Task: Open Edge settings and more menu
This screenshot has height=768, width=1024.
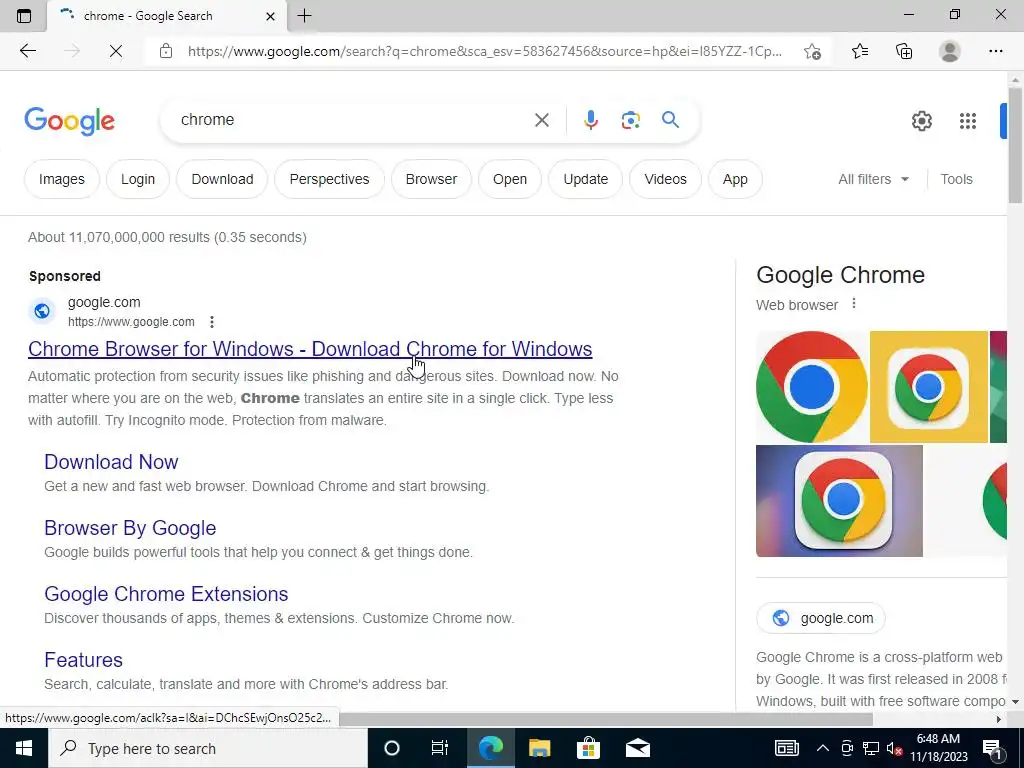Action: [x=995, y=51]
